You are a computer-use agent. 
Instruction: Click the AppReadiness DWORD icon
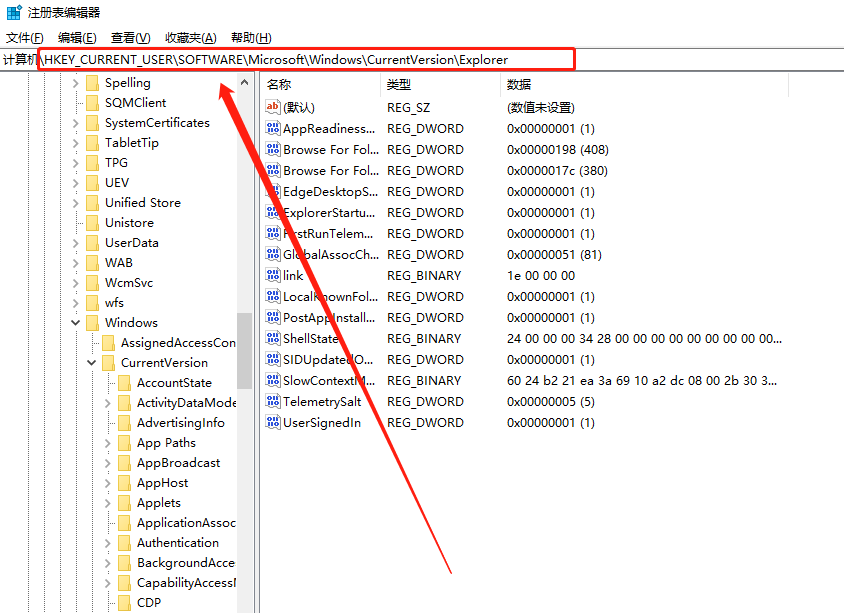(273, 128)
